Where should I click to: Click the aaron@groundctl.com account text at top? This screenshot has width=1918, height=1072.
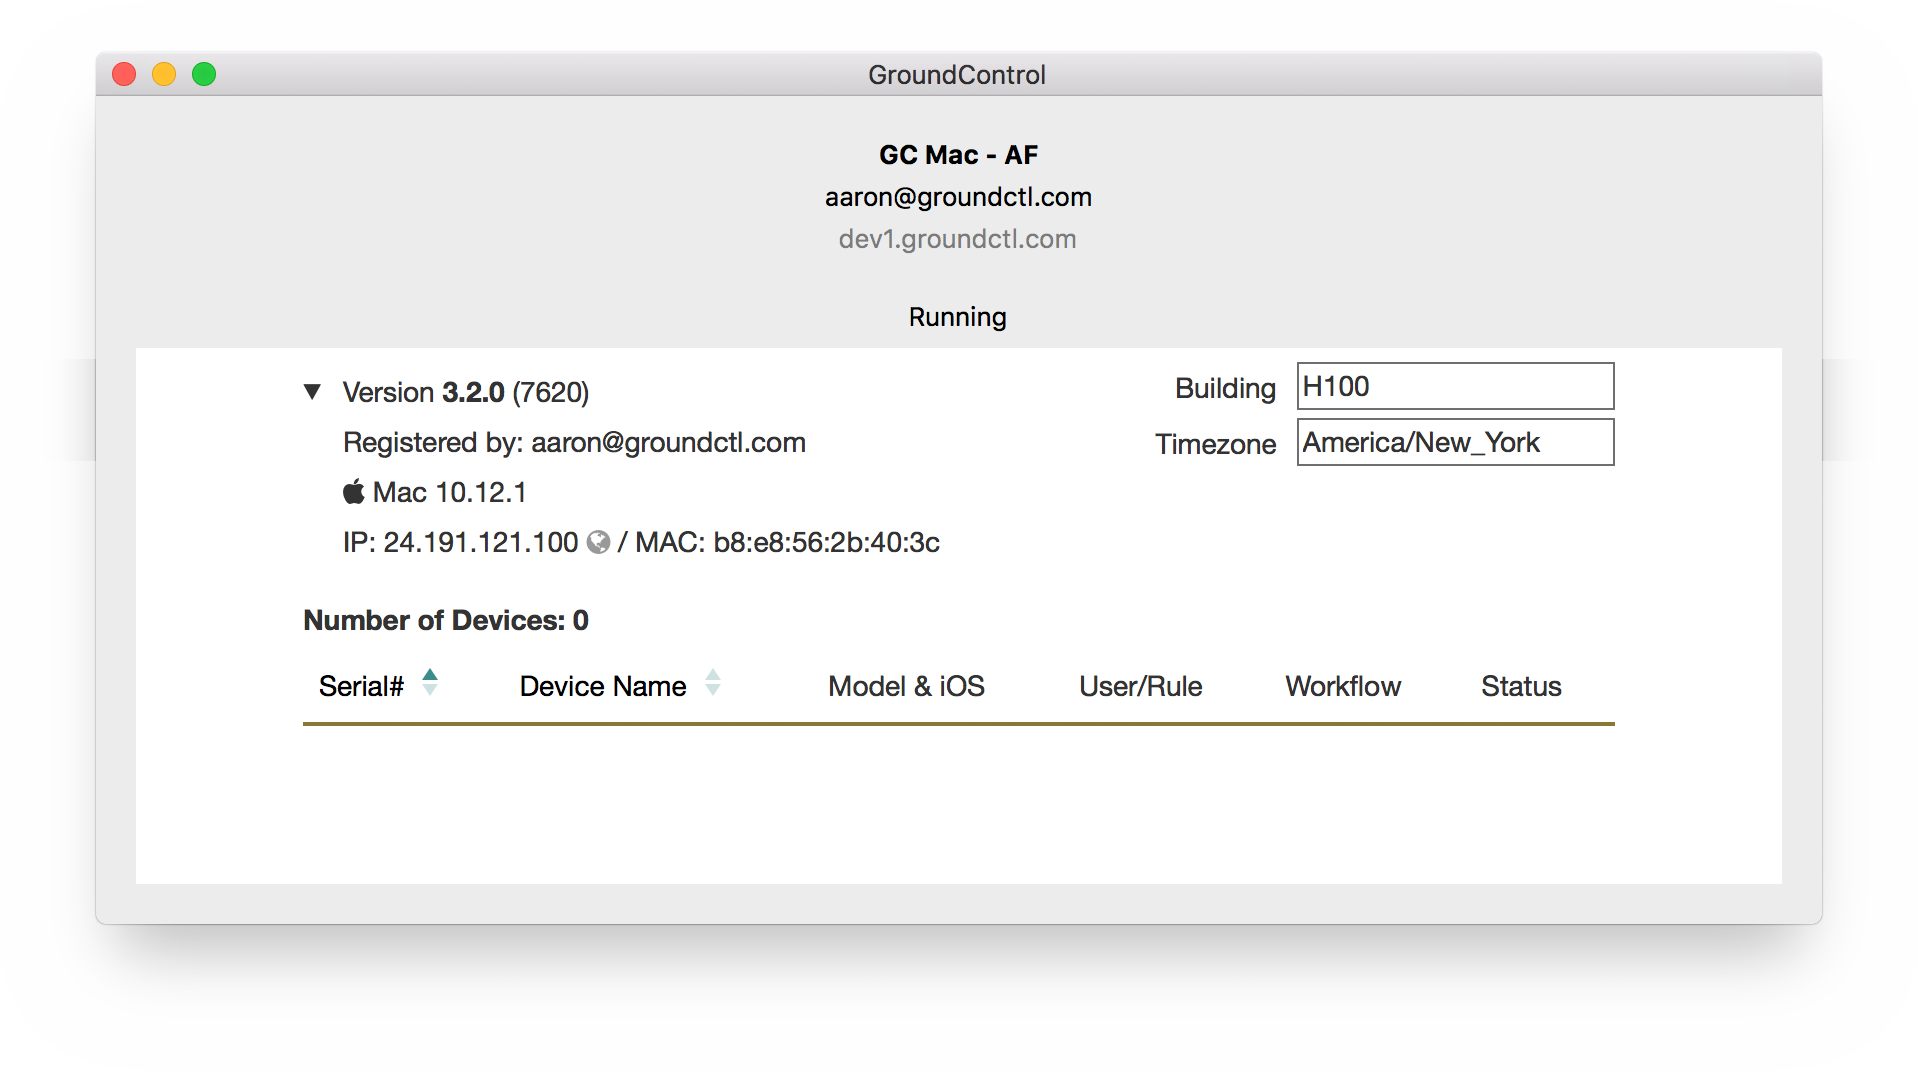pos(958,197)
